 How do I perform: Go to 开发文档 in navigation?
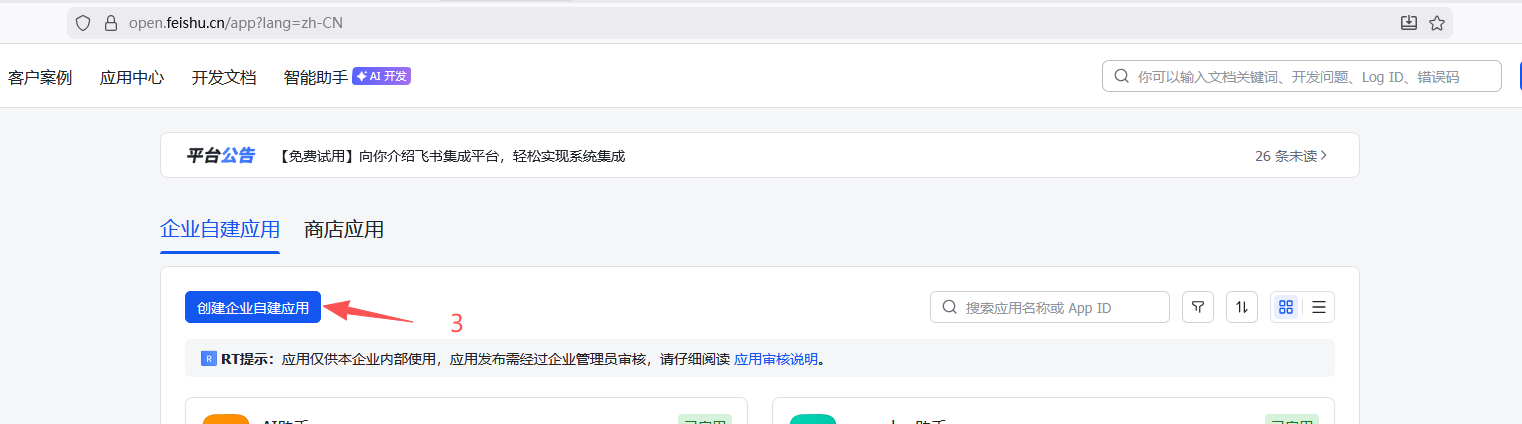[224, 77]
